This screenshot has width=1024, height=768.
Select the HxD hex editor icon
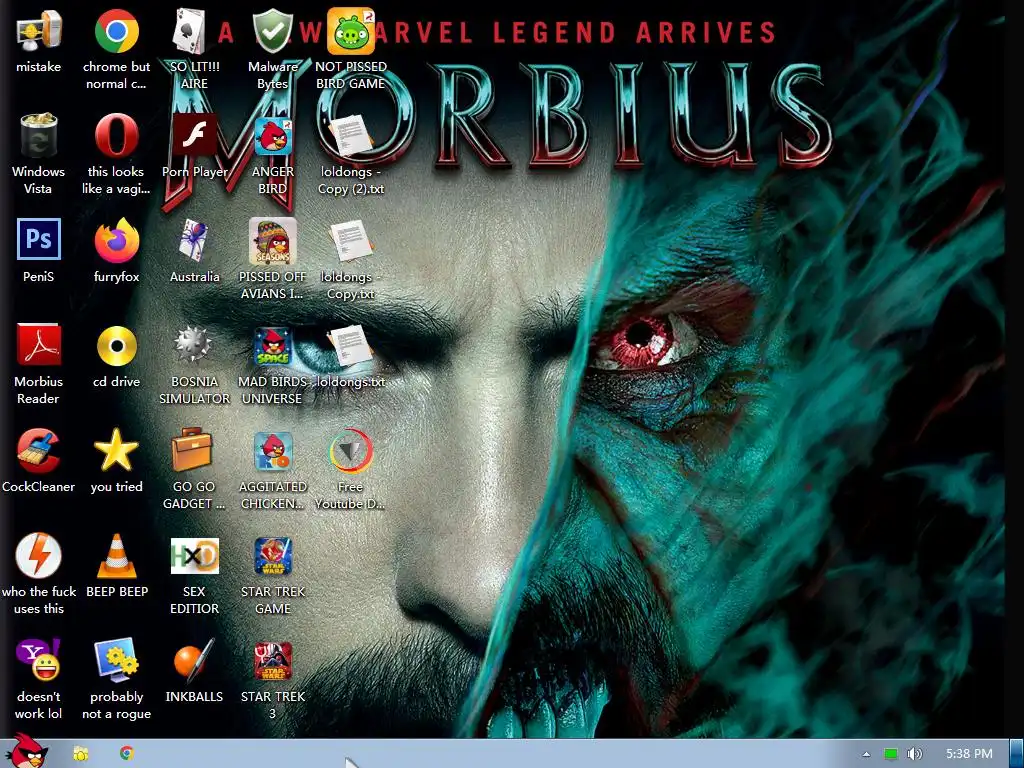194,556
